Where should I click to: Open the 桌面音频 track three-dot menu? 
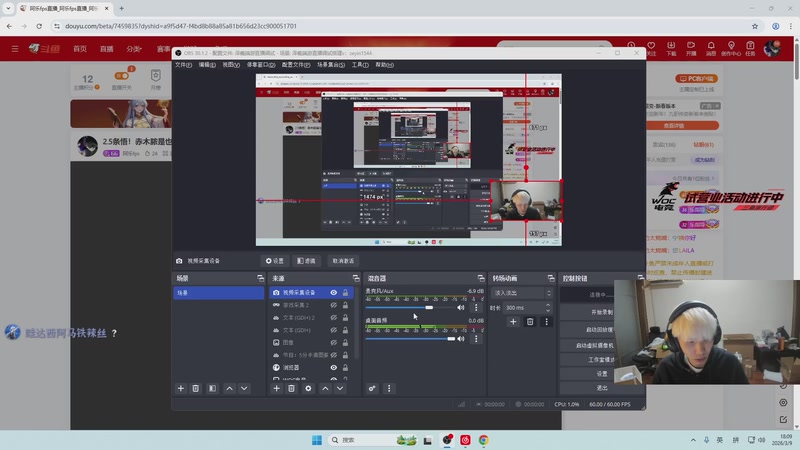[476, 339]
